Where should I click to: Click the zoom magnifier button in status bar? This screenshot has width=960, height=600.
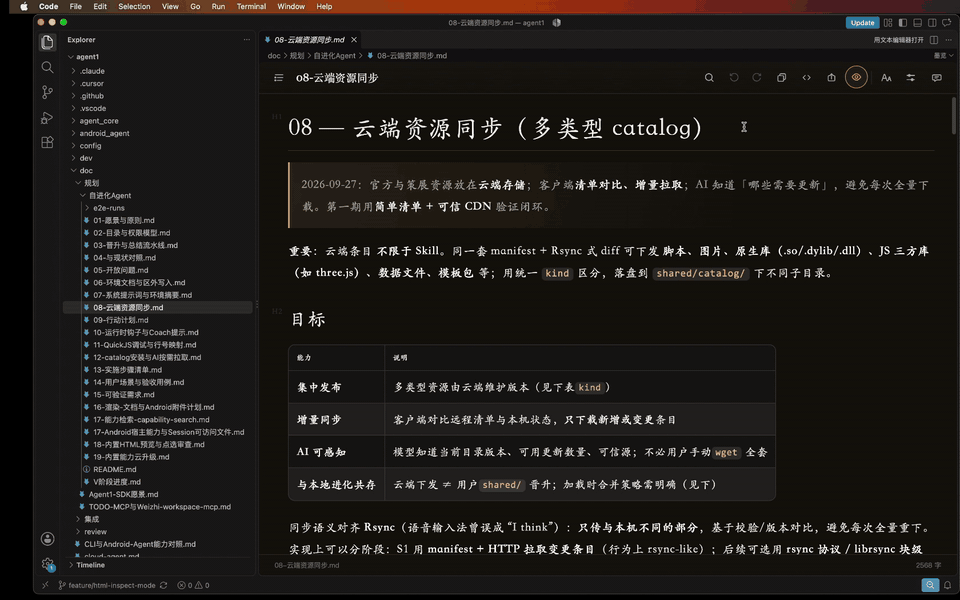(x=930, y=585)
